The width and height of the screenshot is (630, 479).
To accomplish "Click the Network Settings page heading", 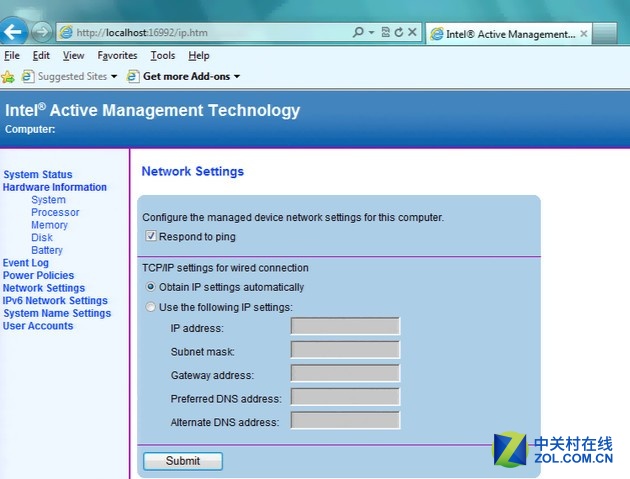I will coord(193,171).
